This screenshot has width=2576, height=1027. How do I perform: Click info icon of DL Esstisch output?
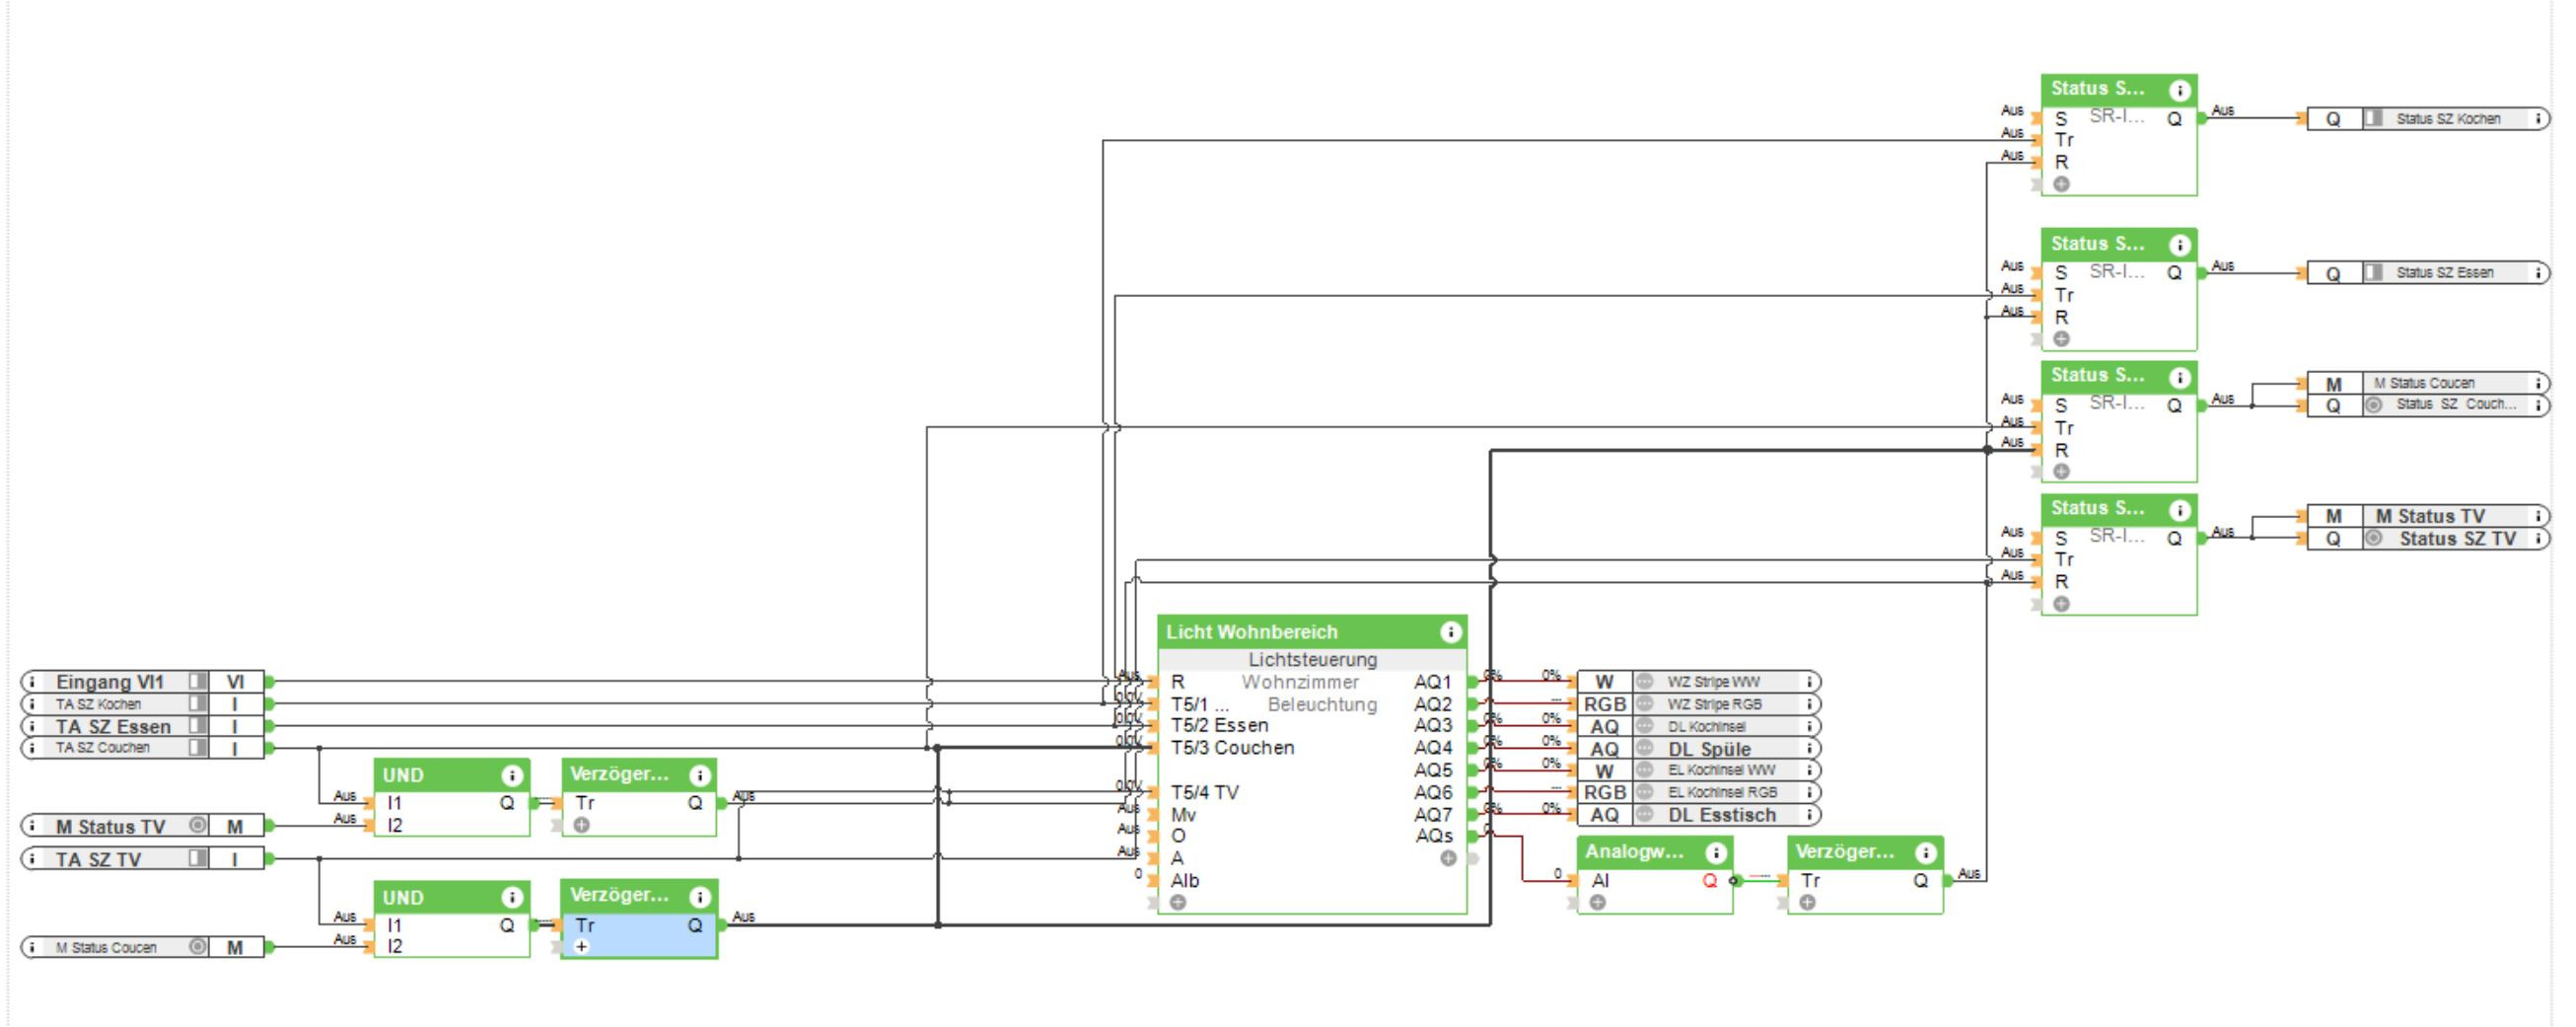click(x=1809, y=815)
